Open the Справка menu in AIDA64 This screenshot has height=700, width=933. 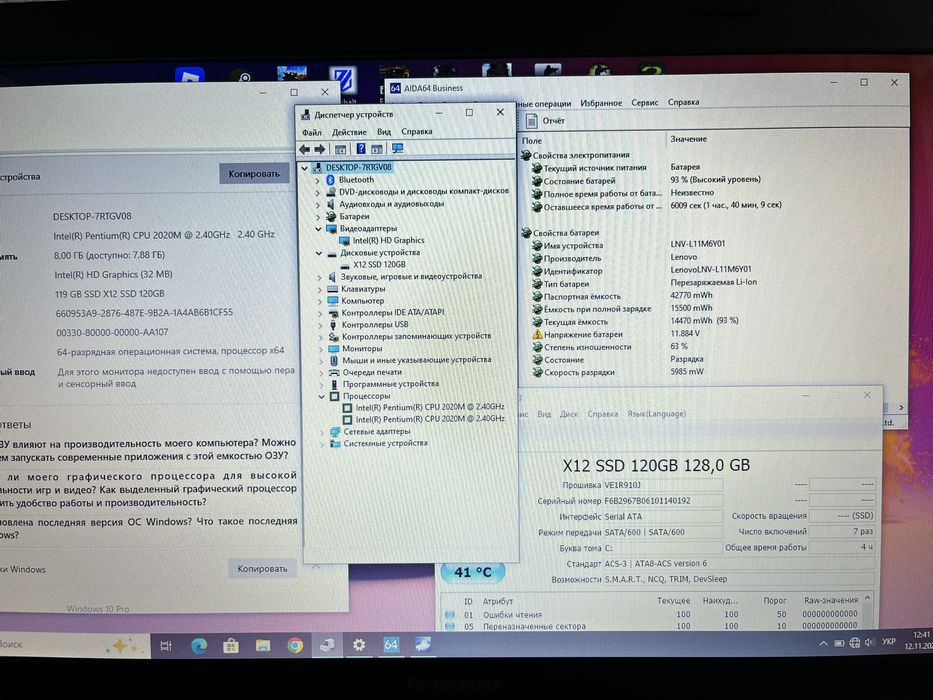(683, 102)
